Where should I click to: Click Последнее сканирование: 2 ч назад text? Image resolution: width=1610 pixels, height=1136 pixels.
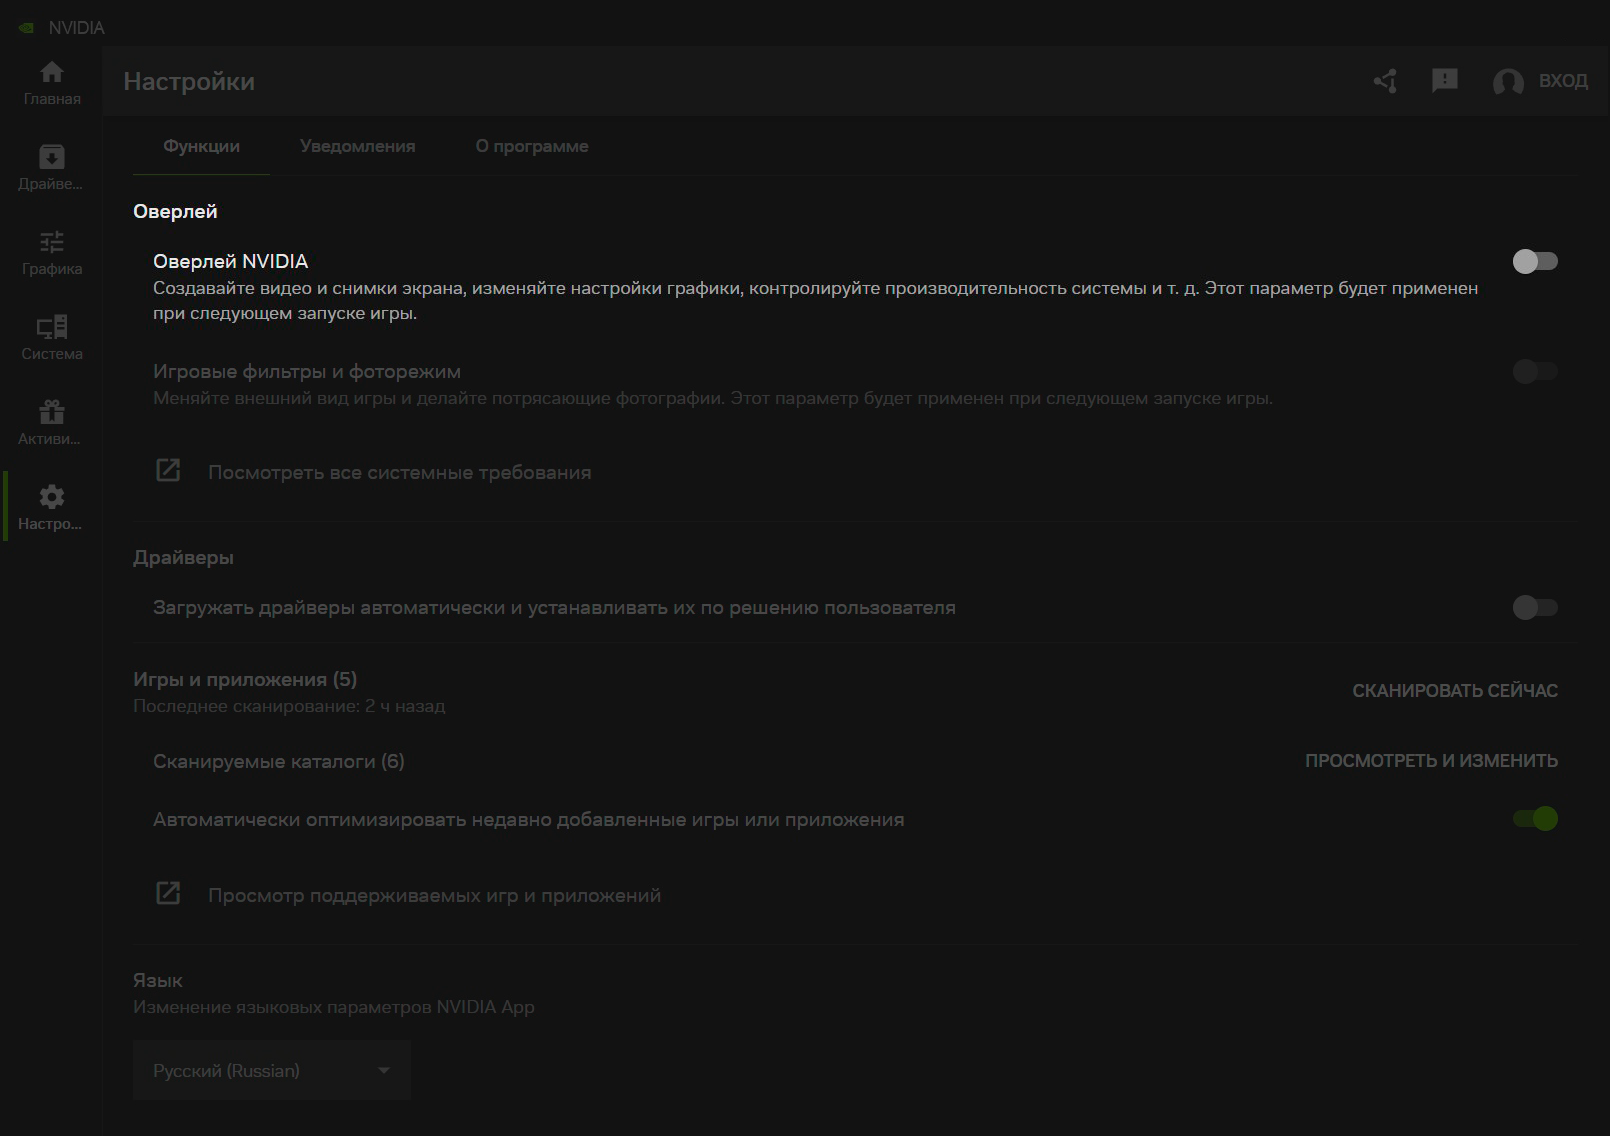point(289,706)
